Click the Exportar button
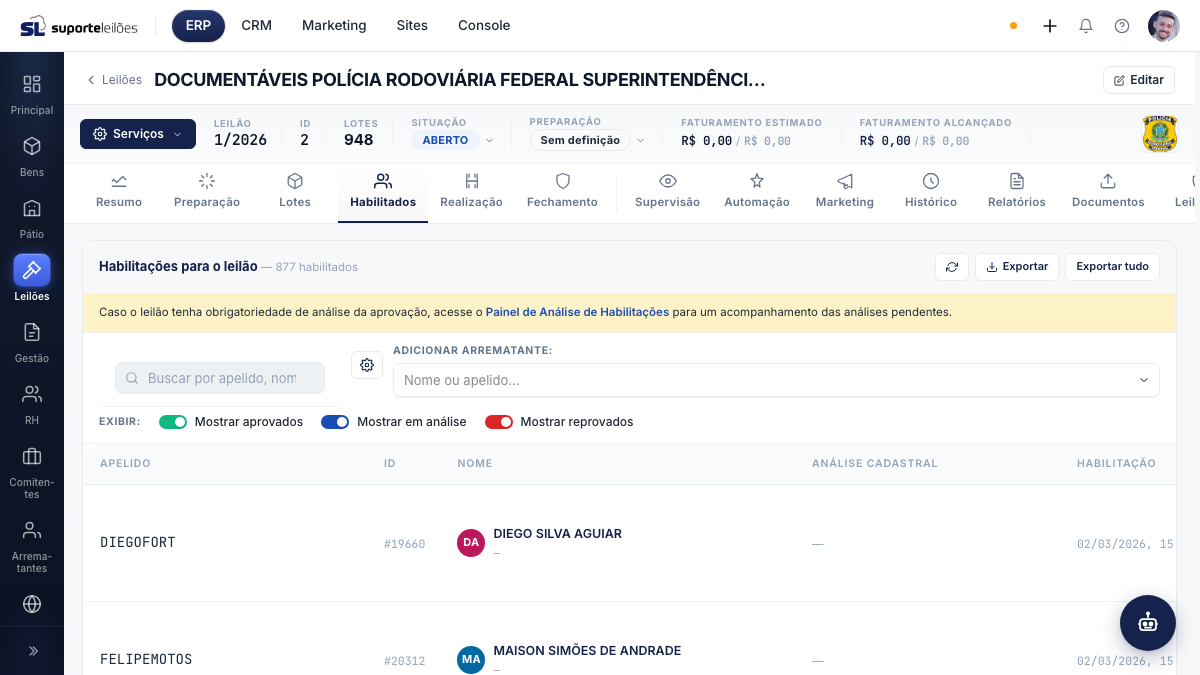This screenshot has height=675, width=1200. 1017,267
